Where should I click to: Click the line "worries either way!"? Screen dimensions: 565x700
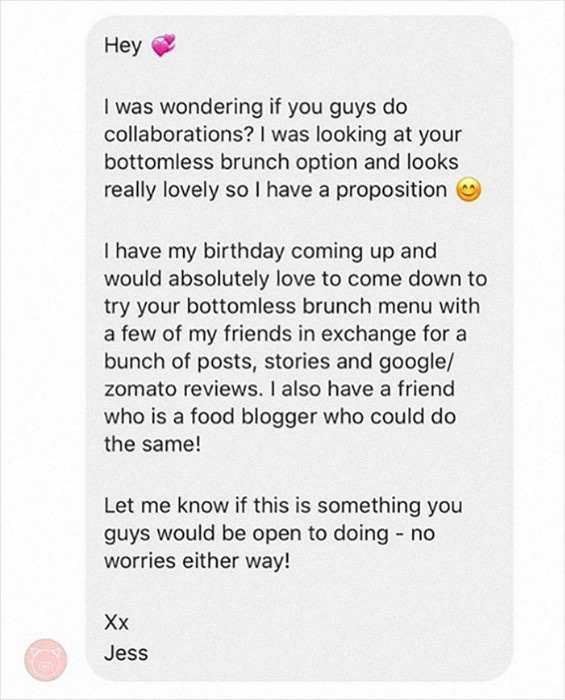click(x=197, y=562)
